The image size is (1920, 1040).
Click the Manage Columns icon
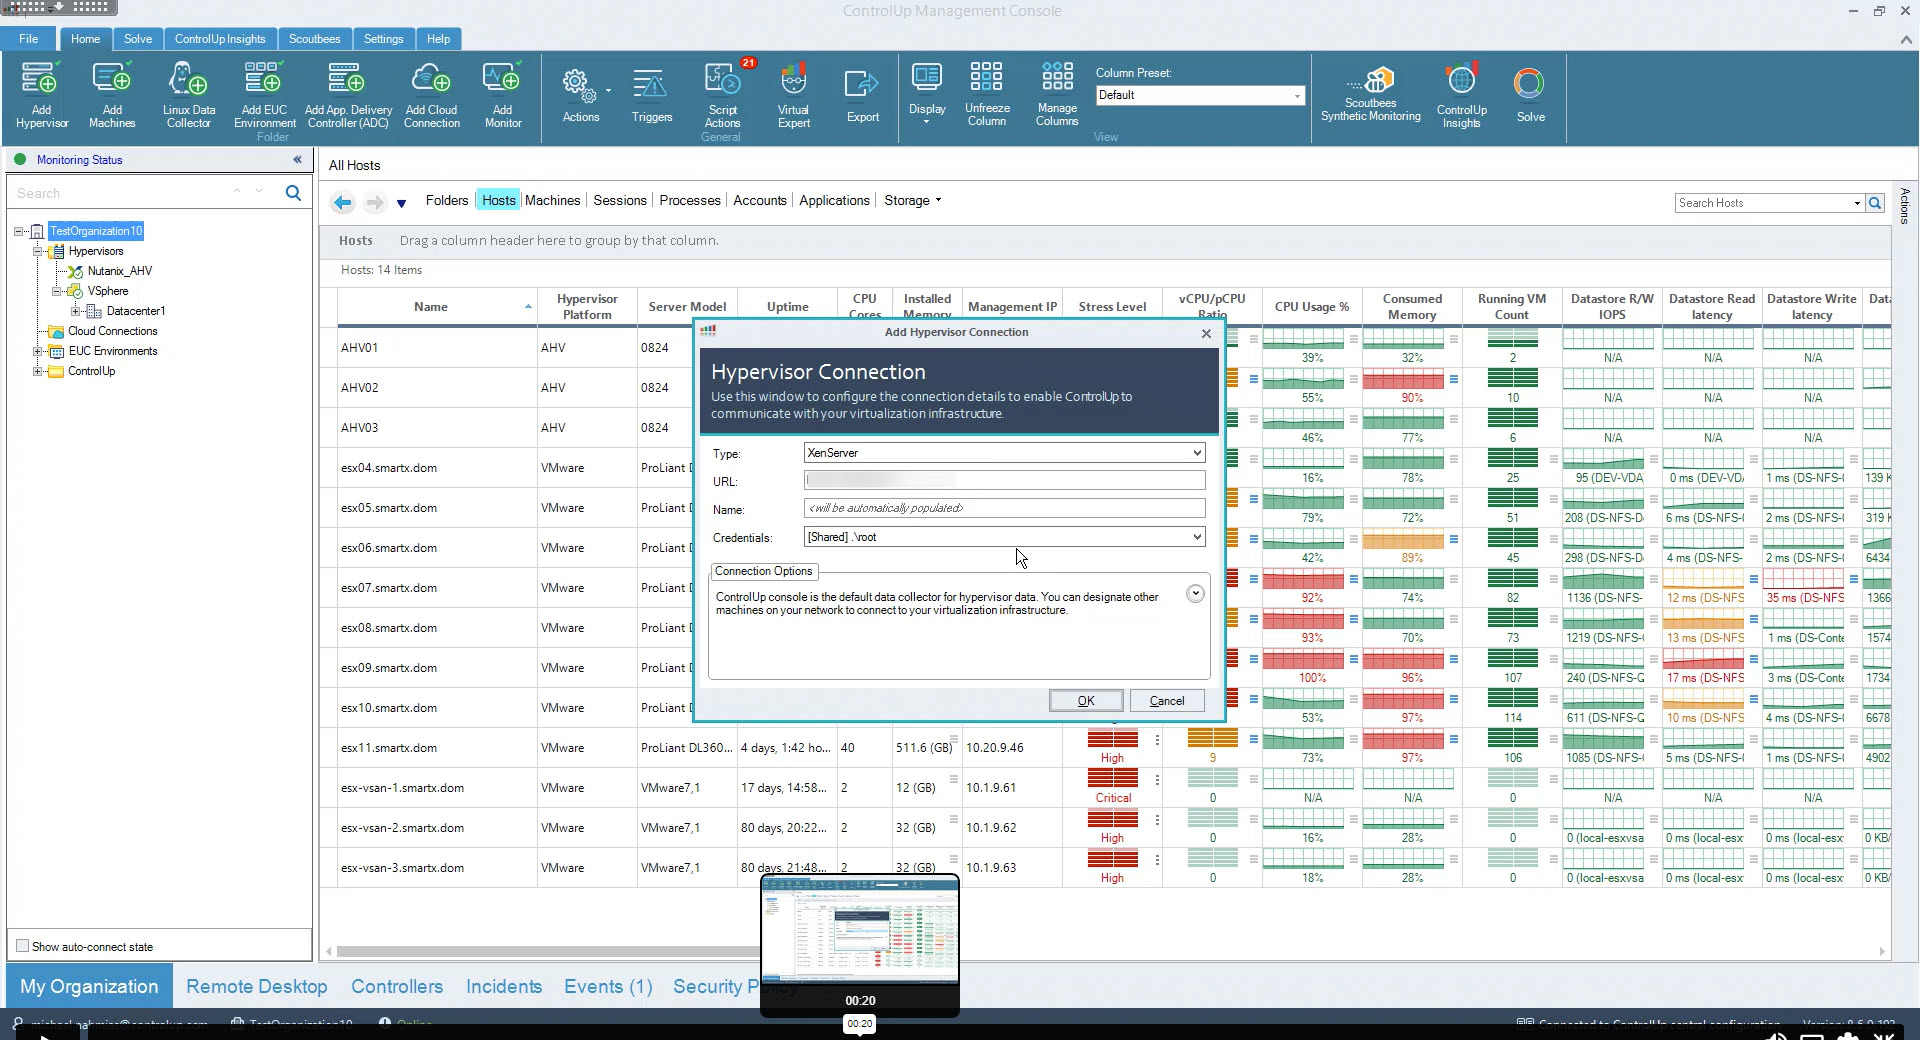pyautogui.click(x=1056, y=95)
